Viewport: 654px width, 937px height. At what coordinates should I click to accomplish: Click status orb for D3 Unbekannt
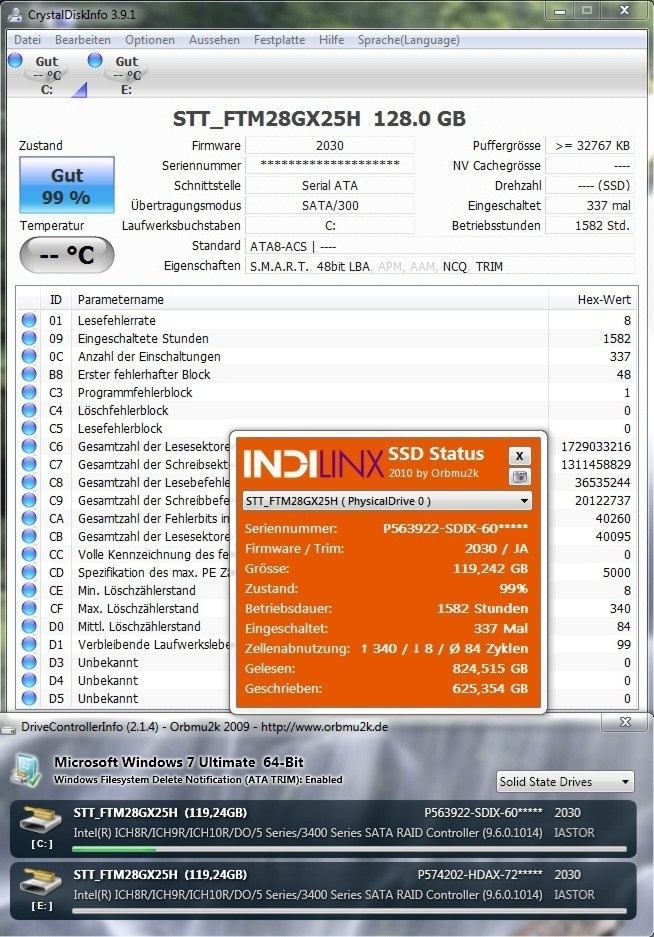tap(29, 662)
